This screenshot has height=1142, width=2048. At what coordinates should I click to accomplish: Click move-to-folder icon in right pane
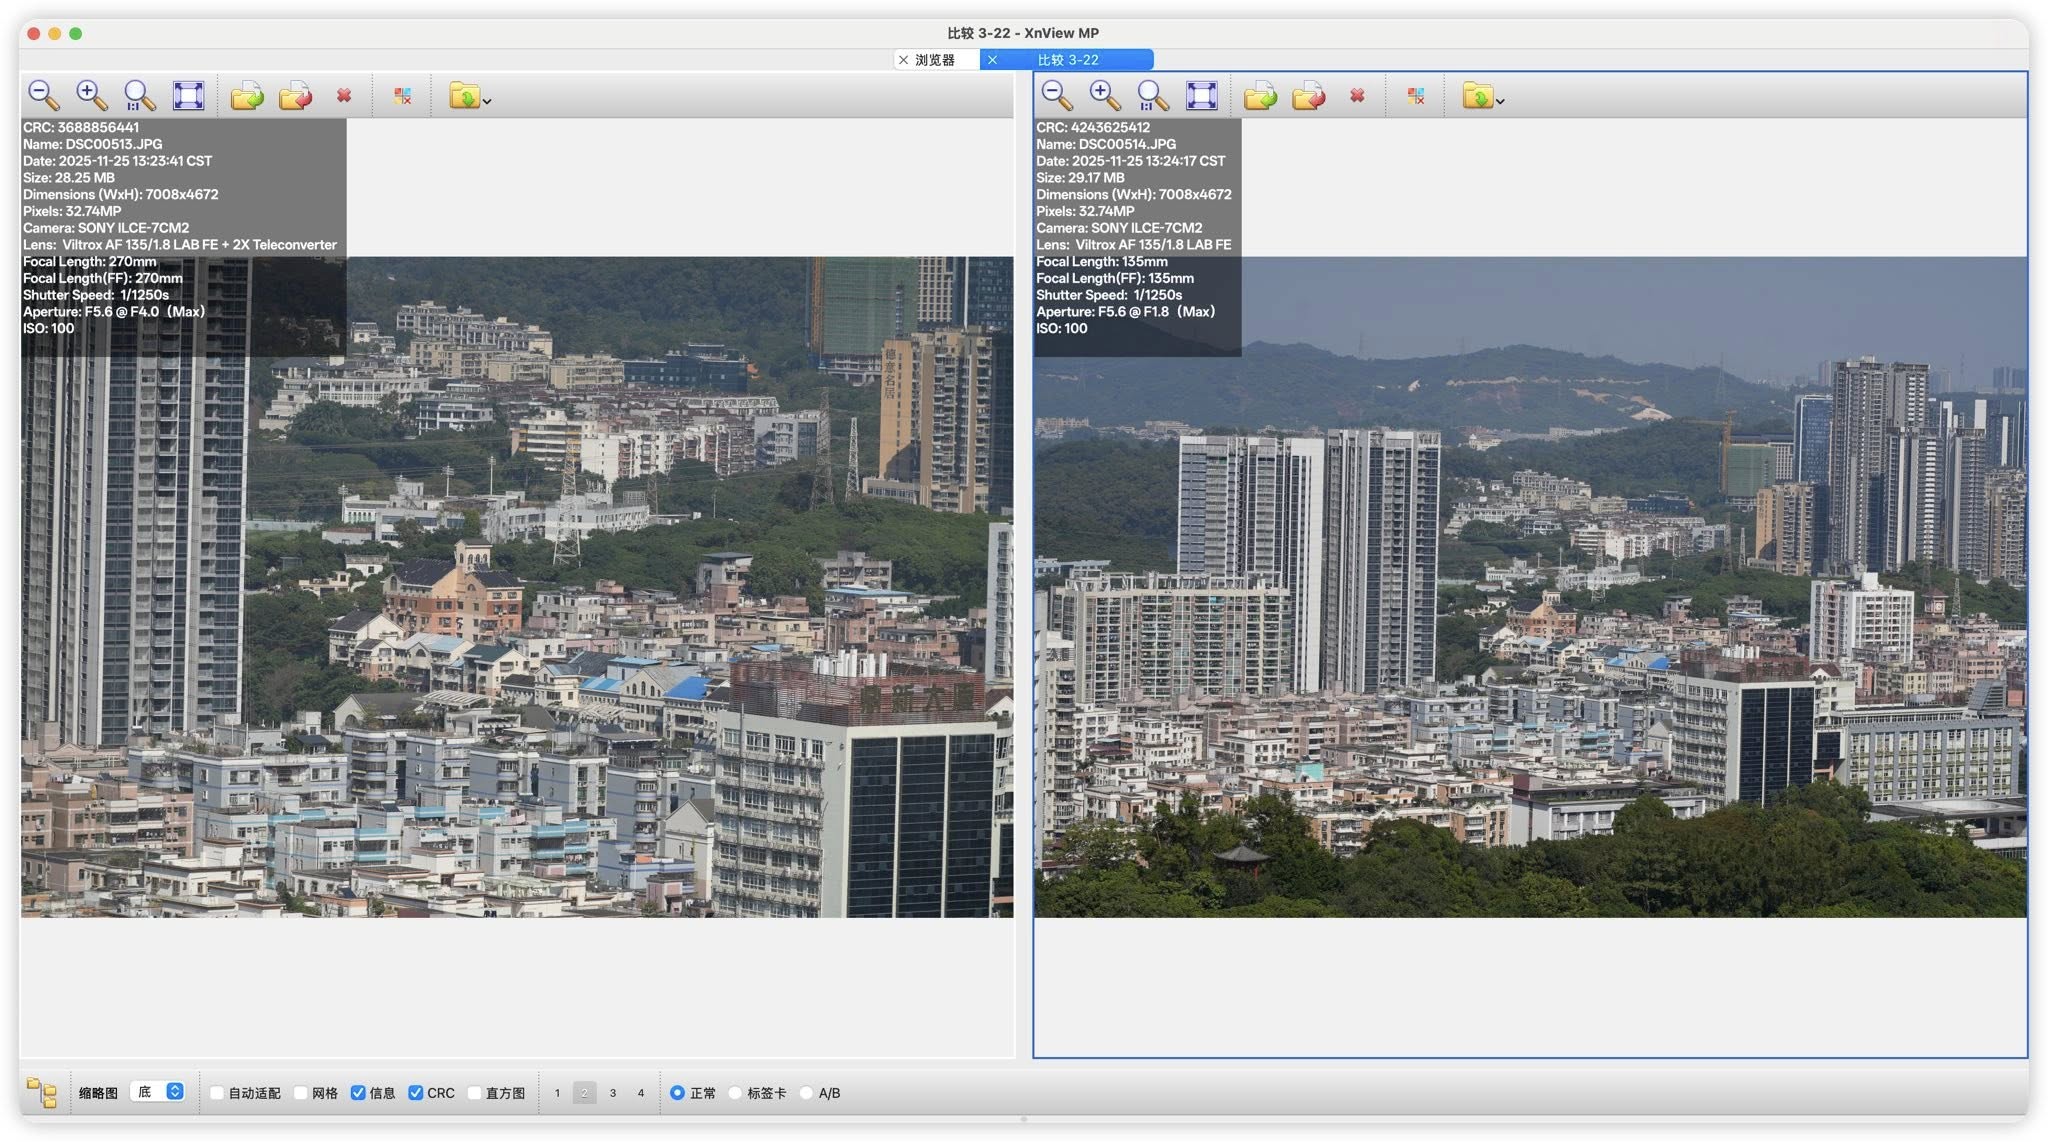point(1308,96)
